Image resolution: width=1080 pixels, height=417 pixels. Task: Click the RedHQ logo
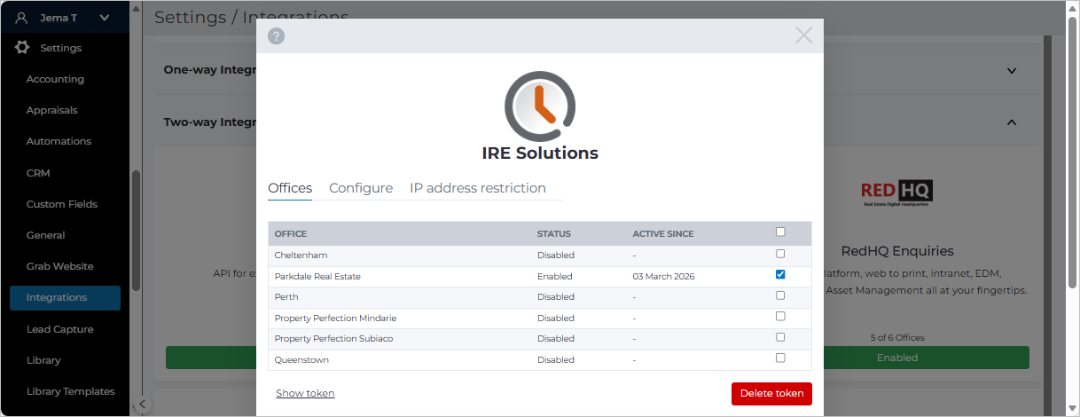point(897,193)
